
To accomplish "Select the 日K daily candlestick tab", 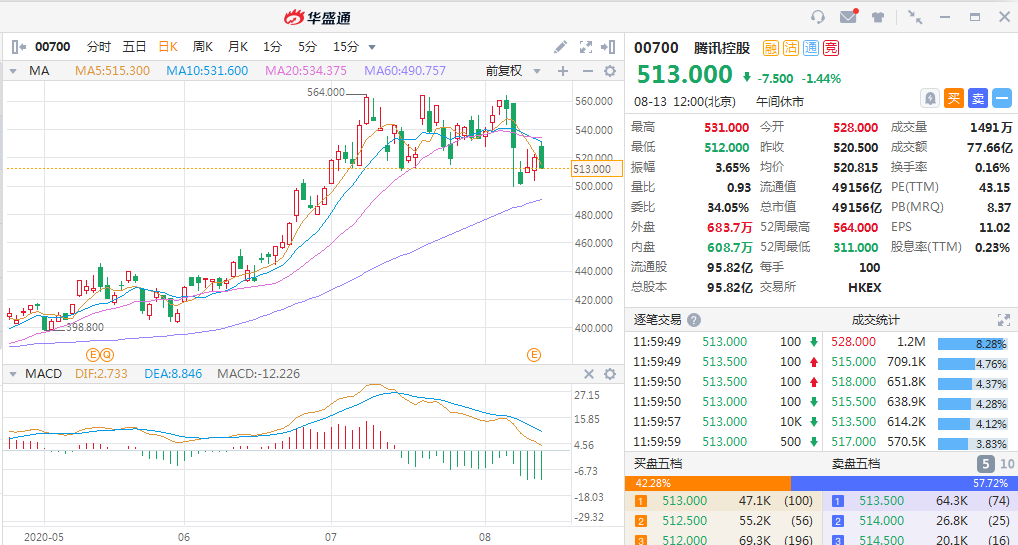I will pyautogui.click(x=168, y=47).
